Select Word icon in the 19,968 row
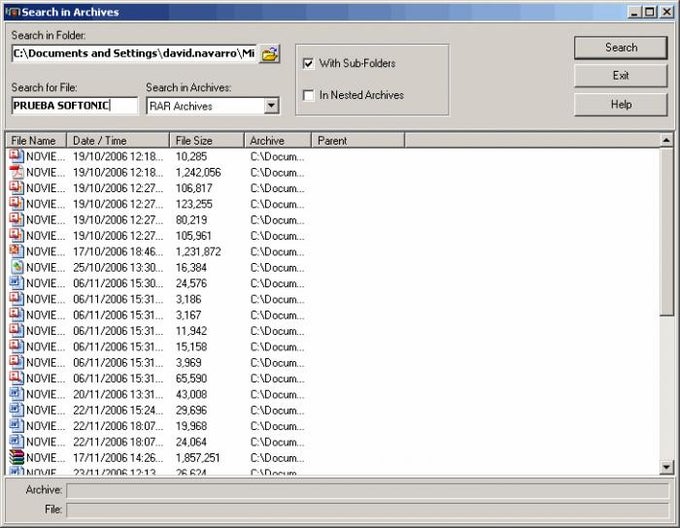 [16, 426]
